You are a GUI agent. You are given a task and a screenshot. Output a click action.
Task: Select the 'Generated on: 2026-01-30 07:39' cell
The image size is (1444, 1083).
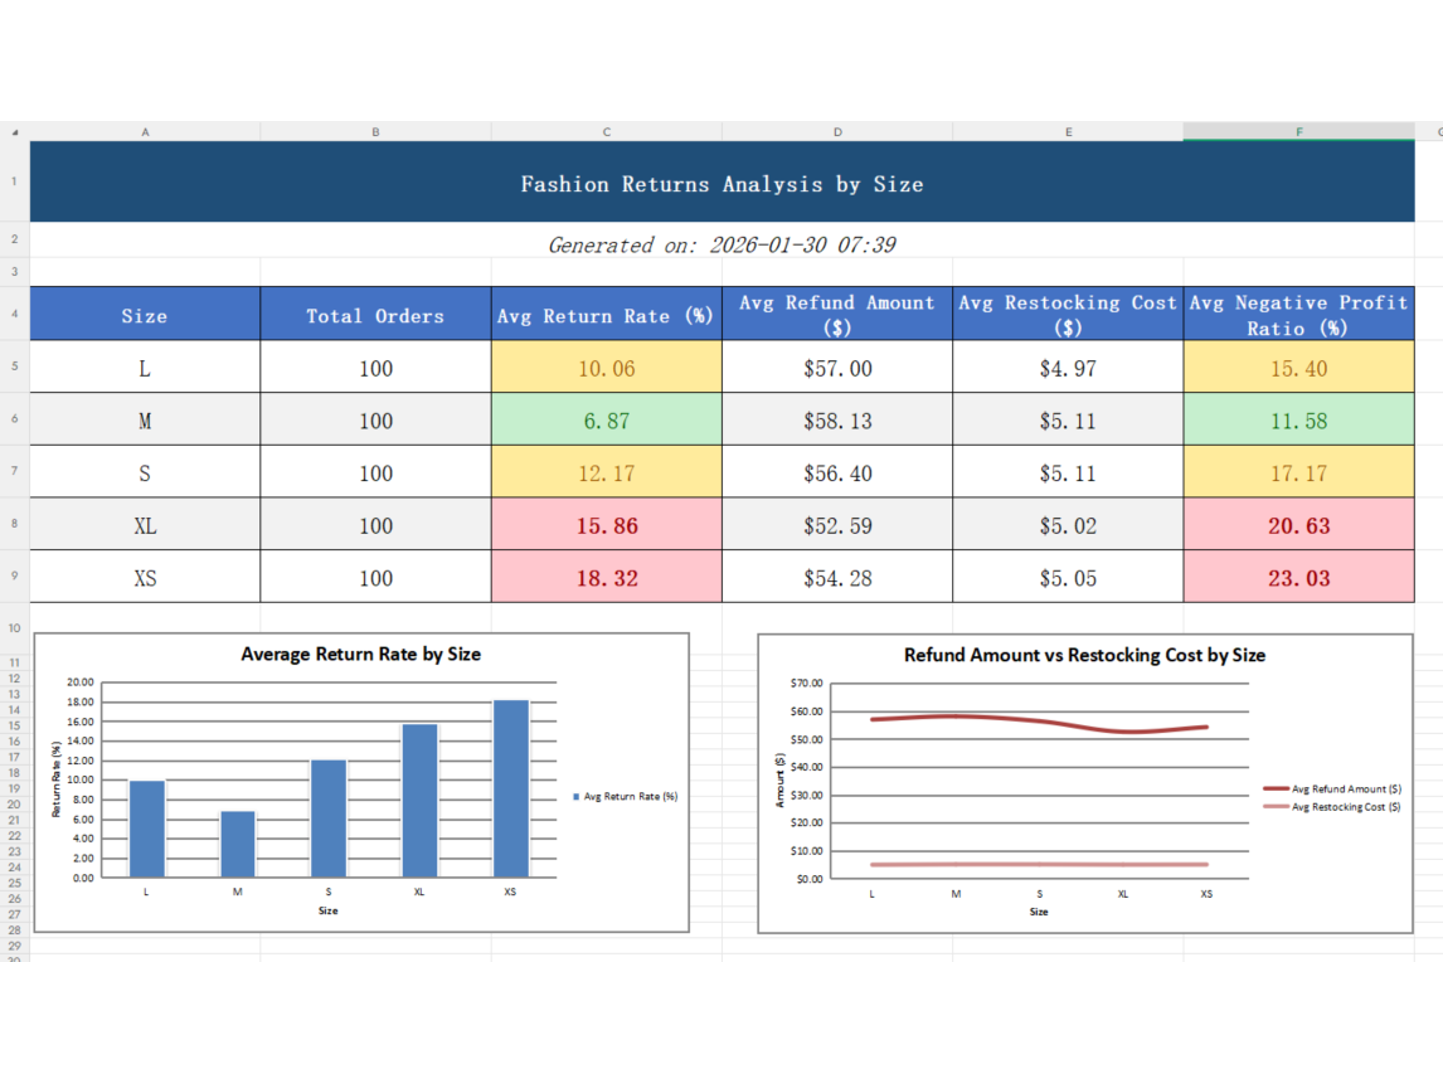coord(722,243)
